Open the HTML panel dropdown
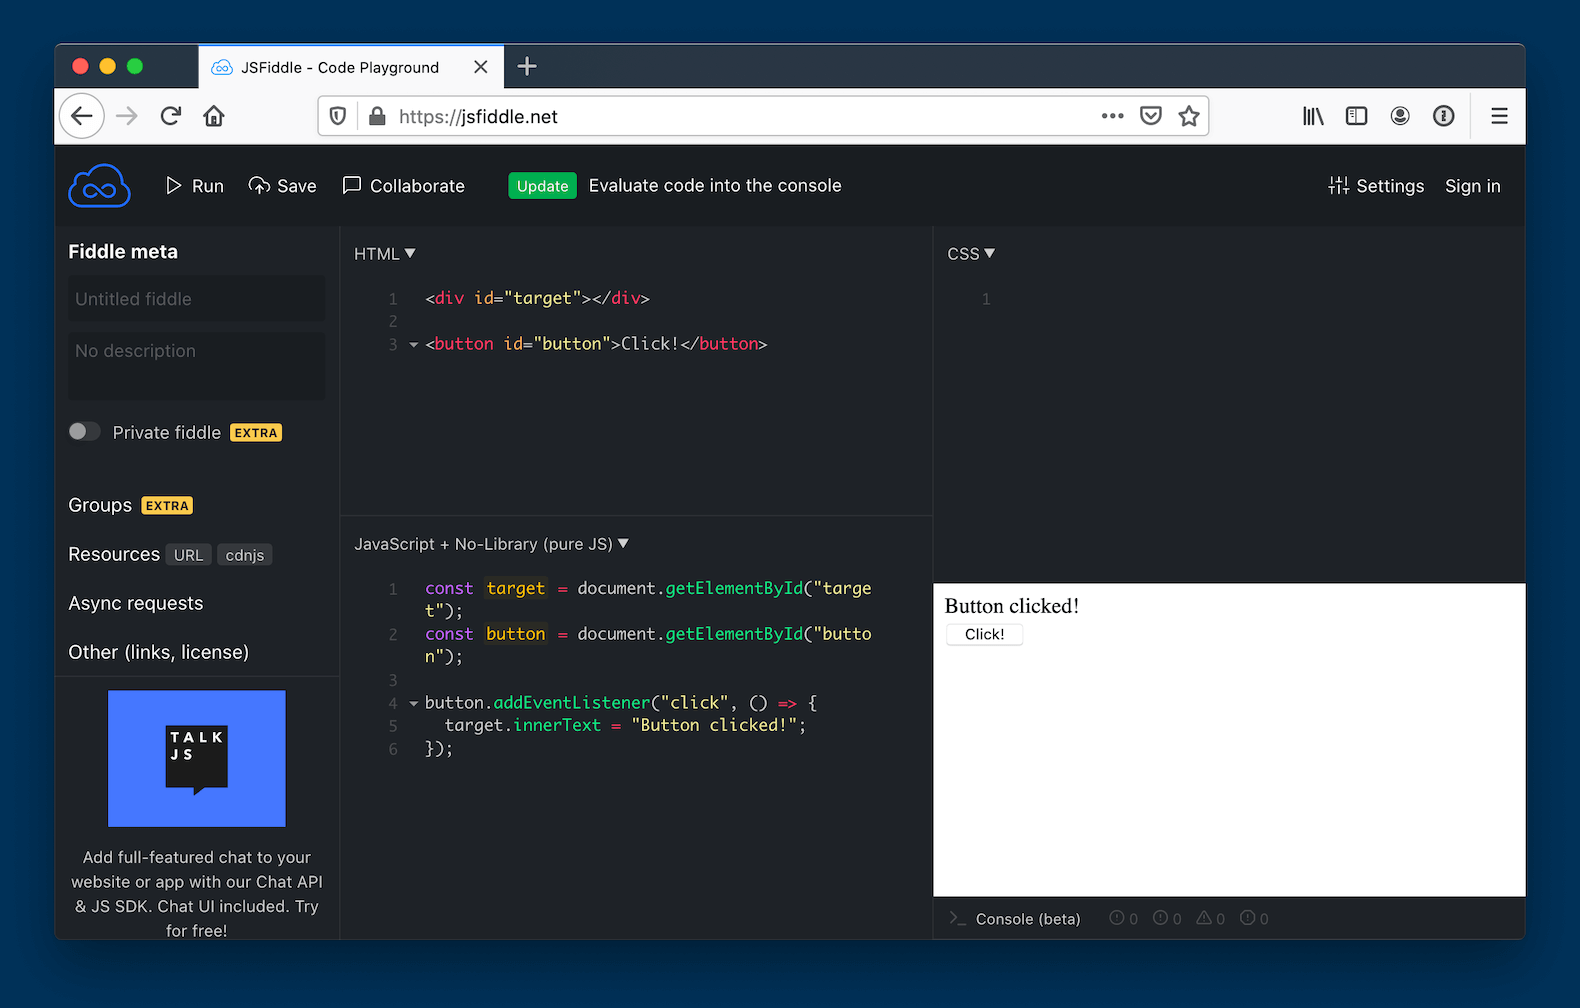 click(x=385, y=254)
